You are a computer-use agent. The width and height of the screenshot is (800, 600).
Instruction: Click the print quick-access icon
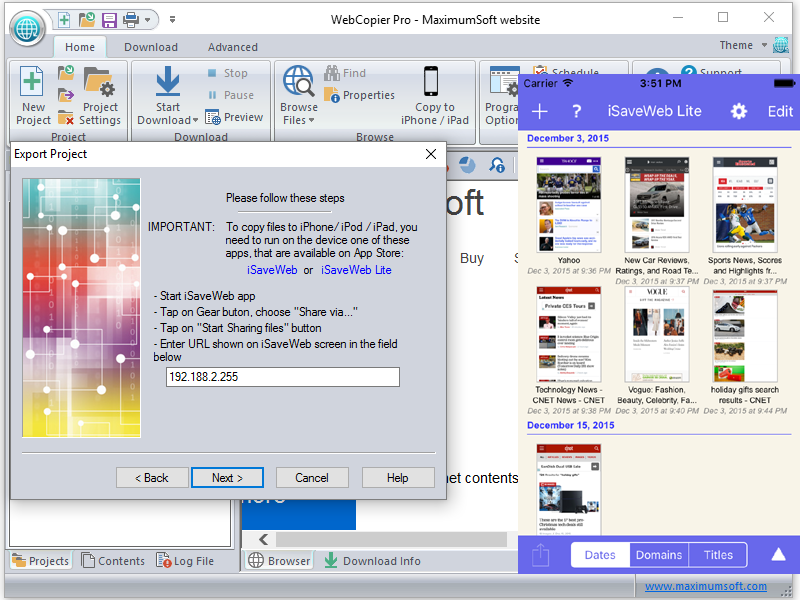coord(131,20)
